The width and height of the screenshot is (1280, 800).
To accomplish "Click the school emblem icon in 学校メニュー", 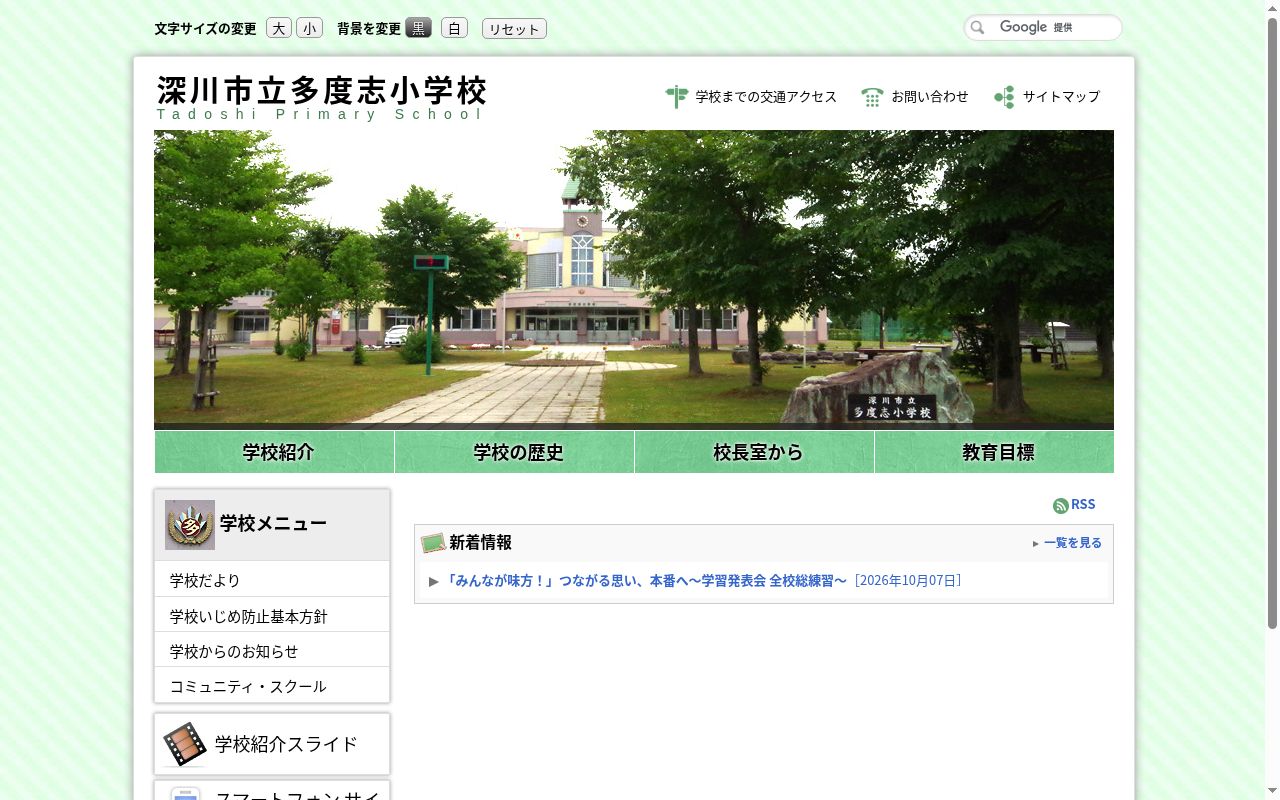I will 190,525.
